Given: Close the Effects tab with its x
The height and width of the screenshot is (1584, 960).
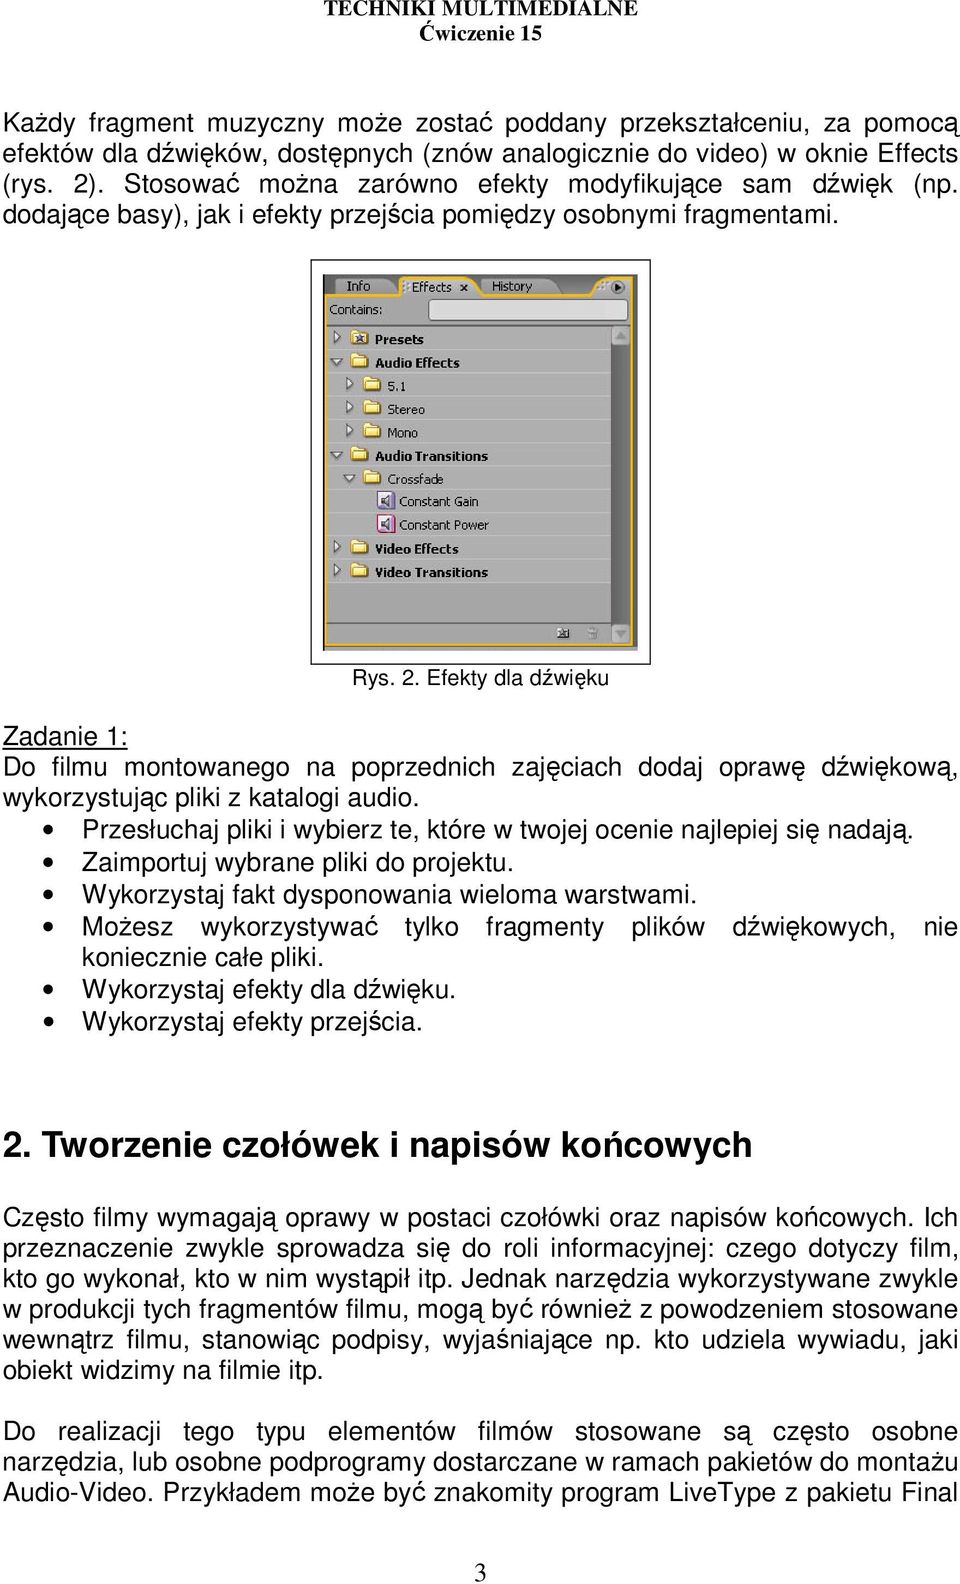Looking at the screenshot, I should point(464,288).
